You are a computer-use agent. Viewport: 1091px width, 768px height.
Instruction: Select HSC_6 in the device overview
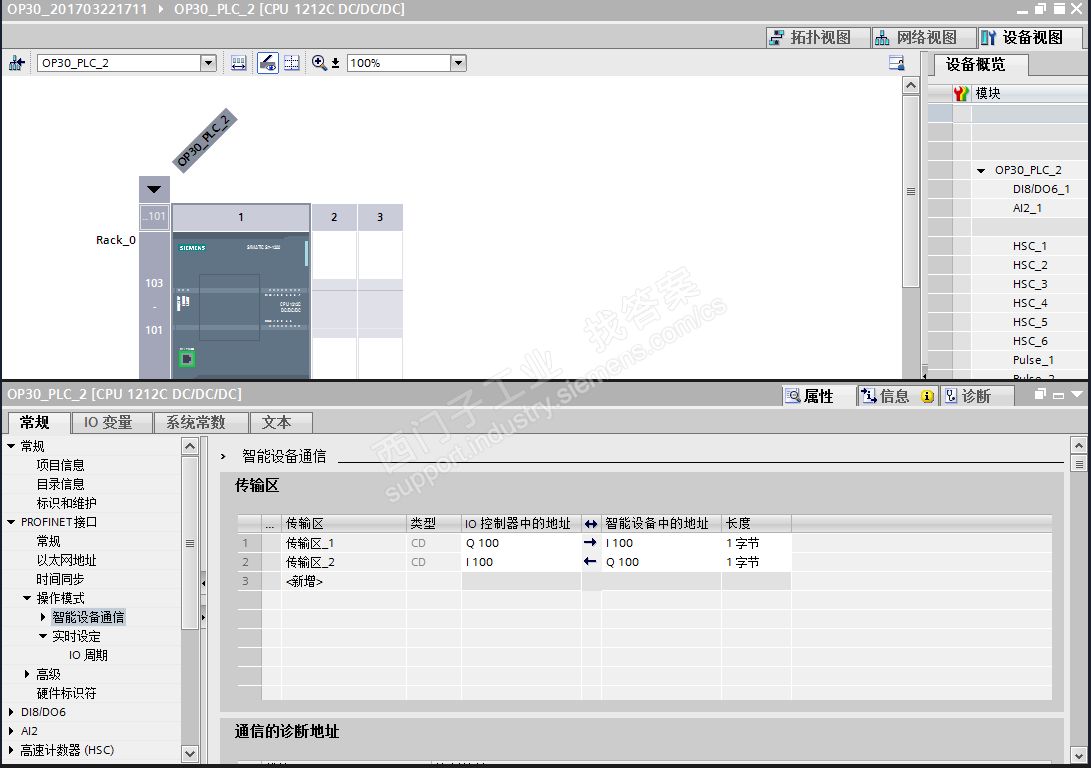coord(1030,341)
